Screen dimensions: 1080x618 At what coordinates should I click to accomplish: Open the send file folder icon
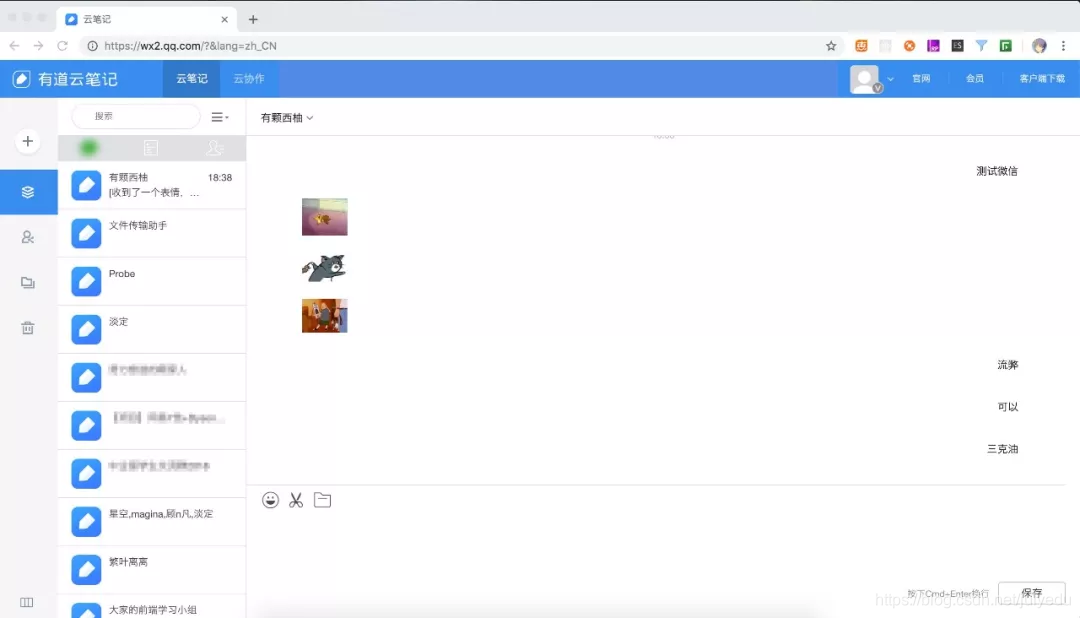[322, 500]
